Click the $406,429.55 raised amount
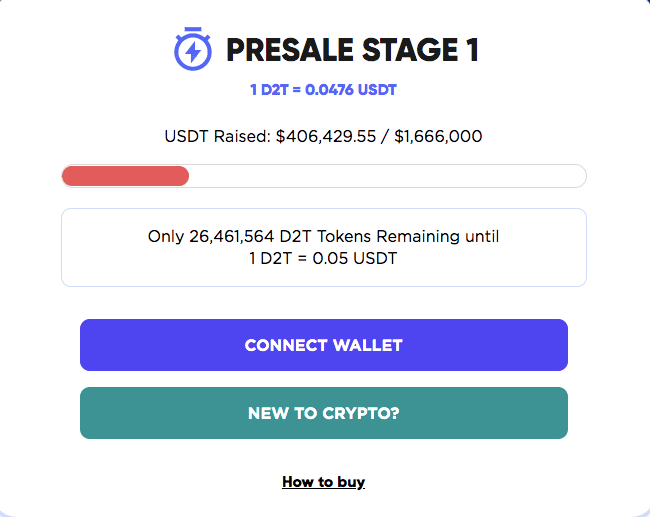Screen dimensions: 650x517 pos(321,136)
